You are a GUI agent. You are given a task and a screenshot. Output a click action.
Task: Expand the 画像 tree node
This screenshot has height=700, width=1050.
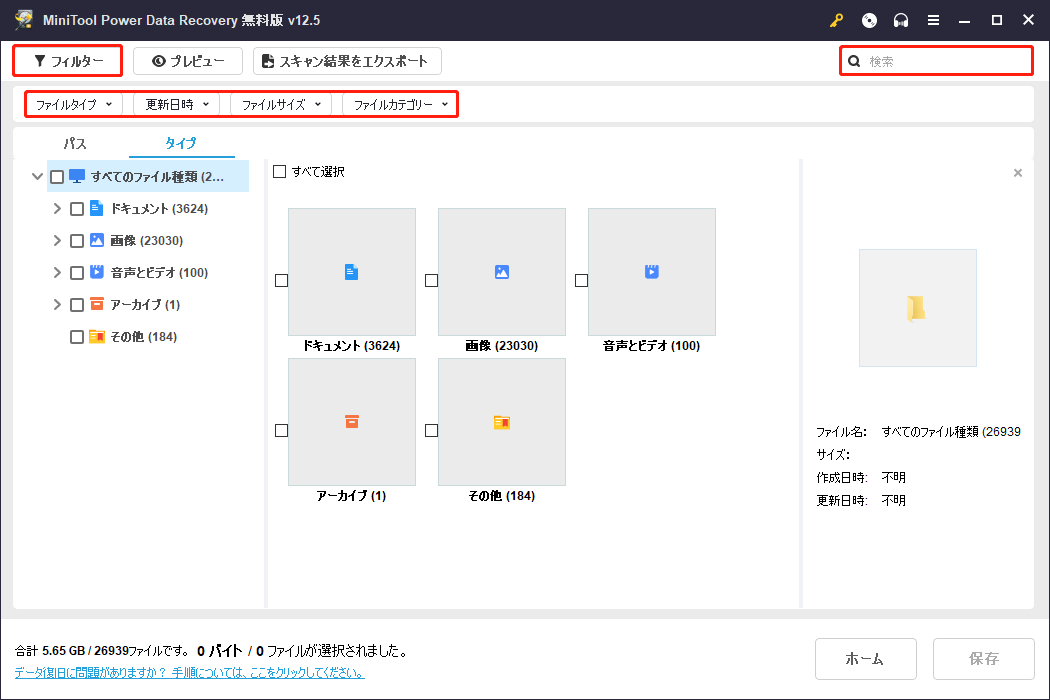(x=57, y=240)
